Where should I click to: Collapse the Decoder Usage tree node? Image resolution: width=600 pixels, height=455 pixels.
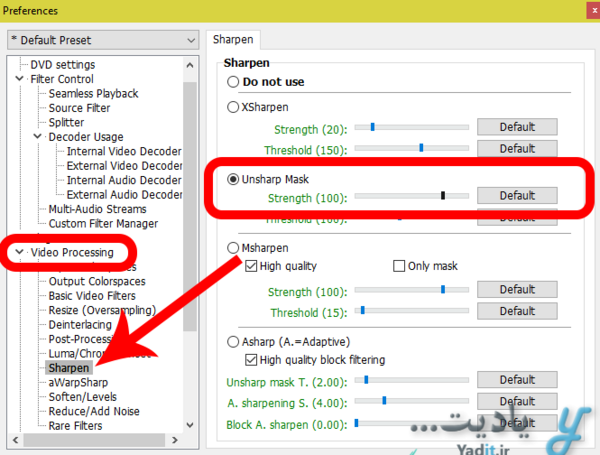(38, 137)
